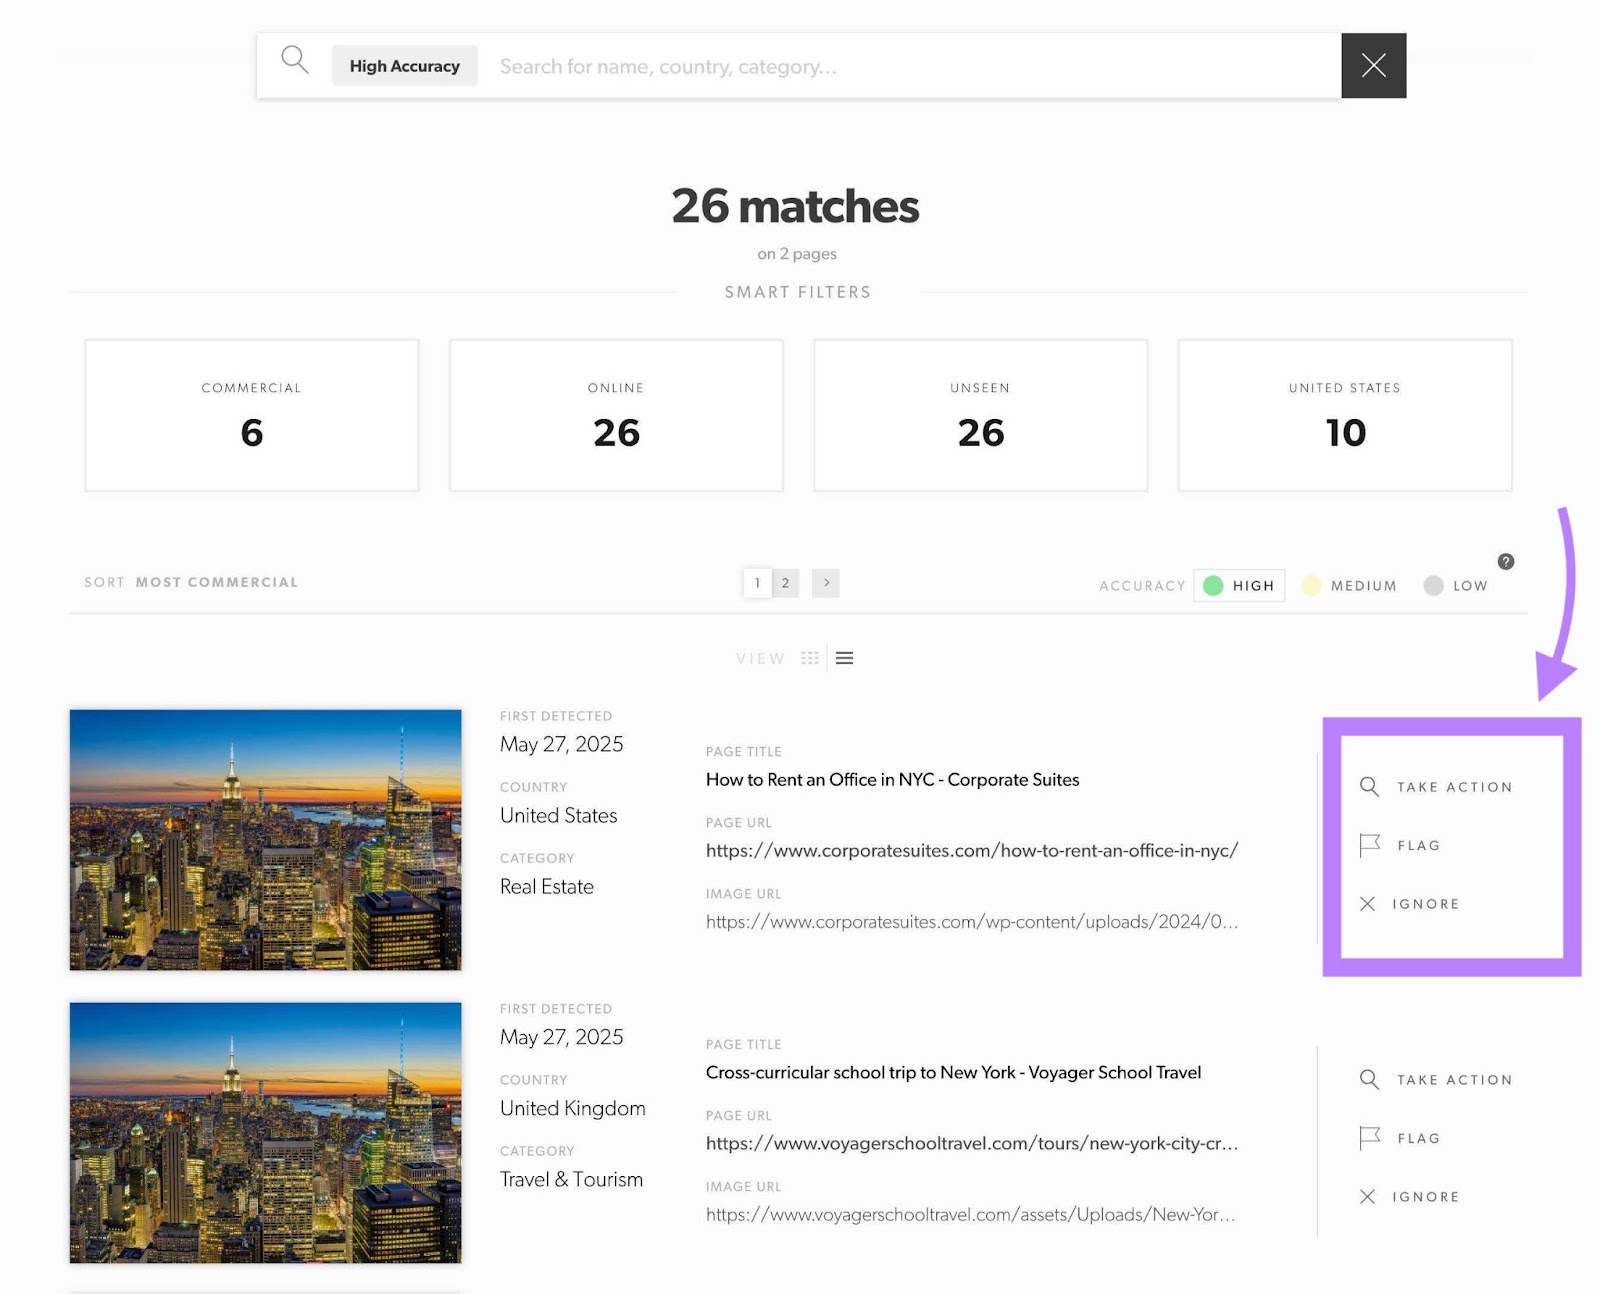Click the search magnifier icon

[296, 61]
